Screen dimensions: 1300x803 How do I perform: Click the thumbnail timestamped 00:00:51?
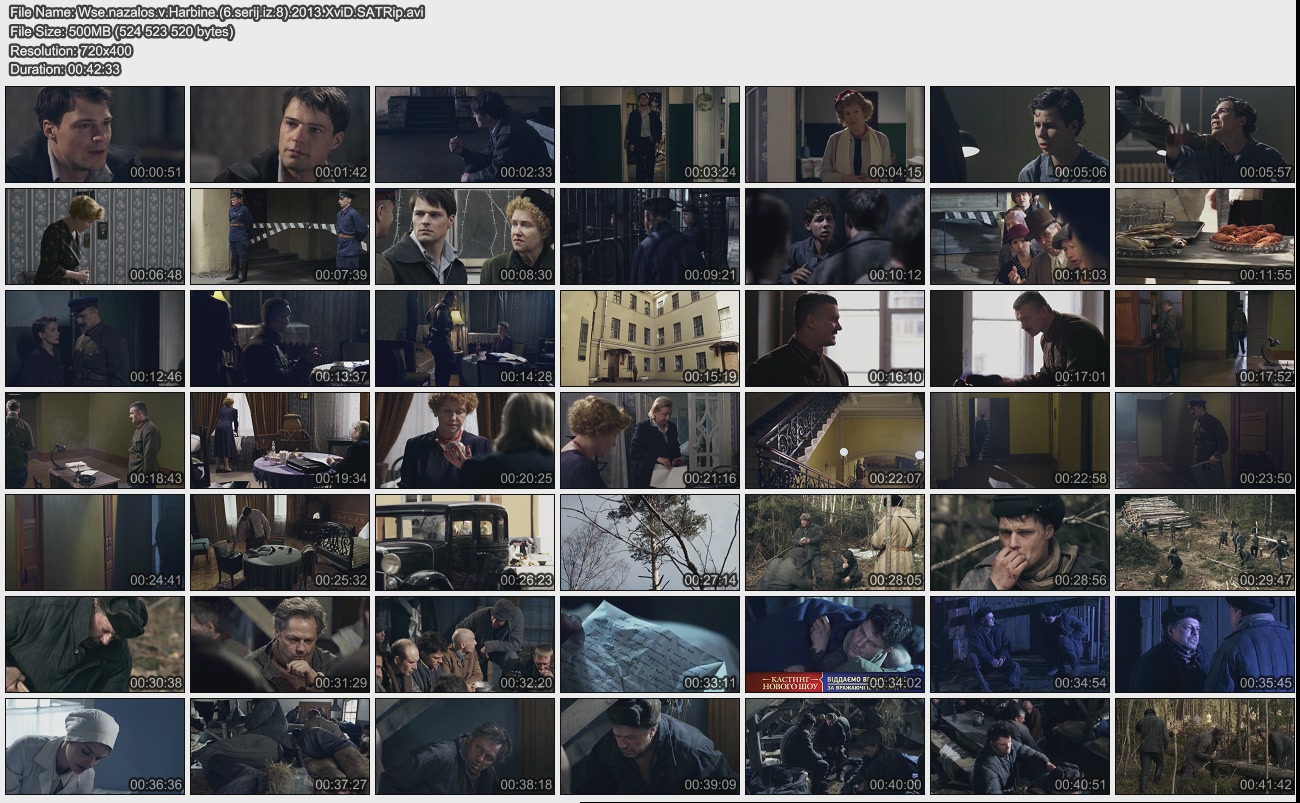(95, 134)
